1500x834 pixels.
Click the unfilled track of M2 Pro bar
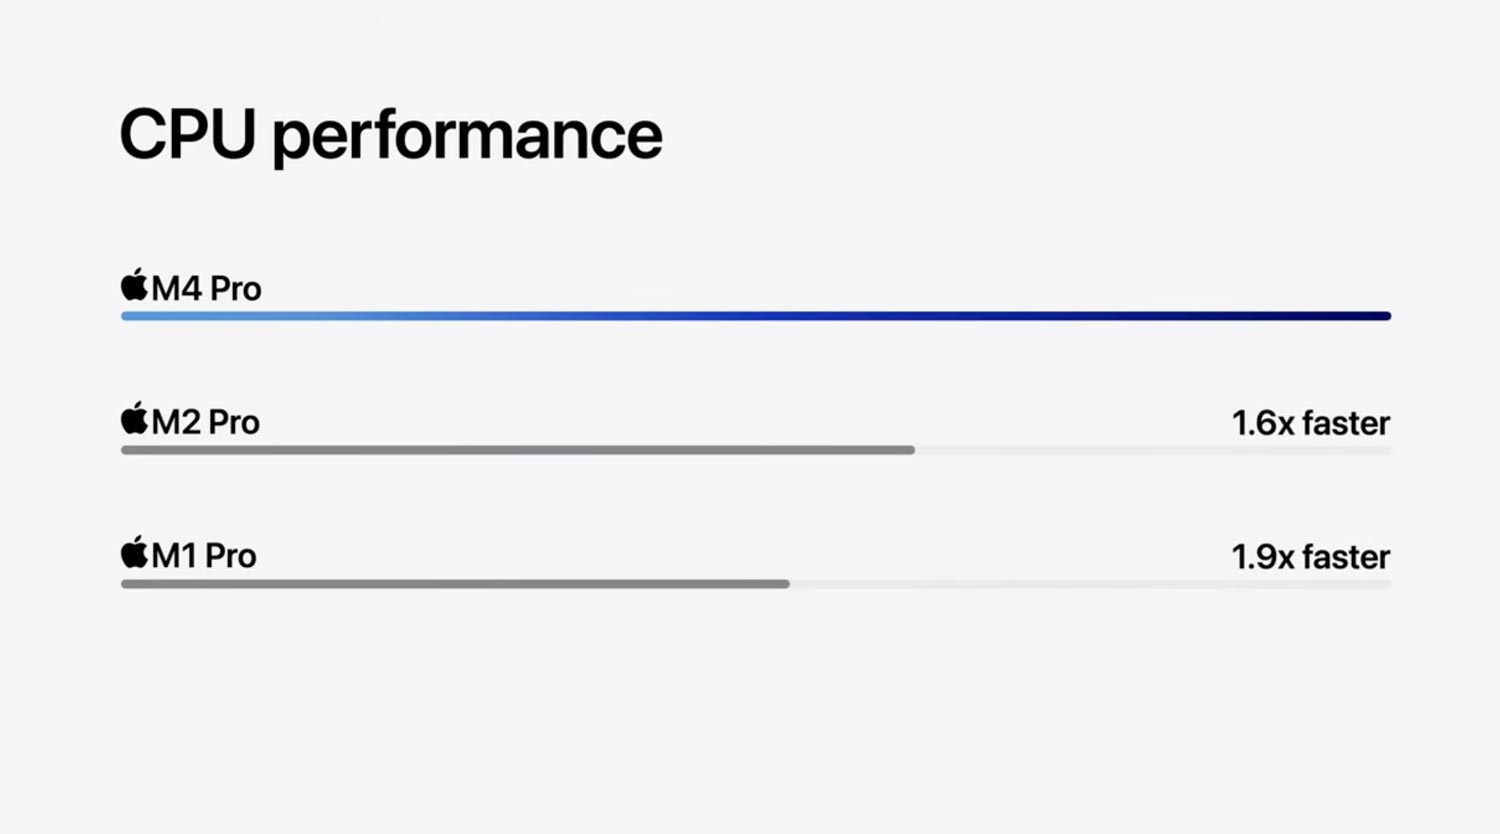(1153, 450)
